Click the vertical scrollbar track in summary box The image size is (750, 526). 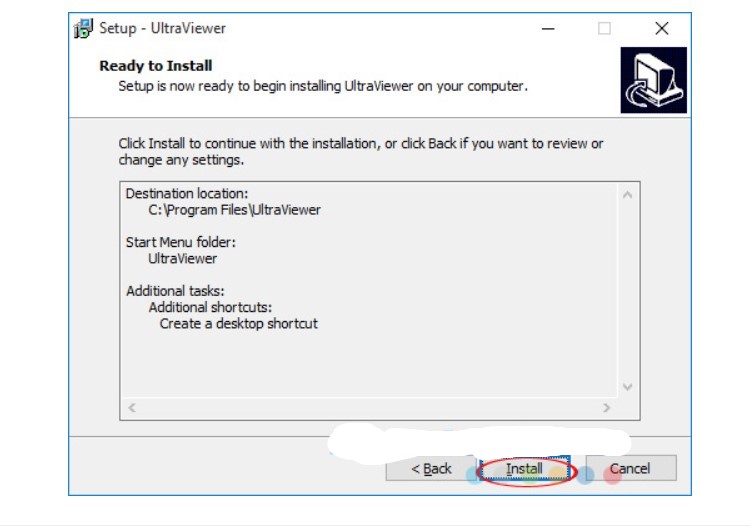628,290
